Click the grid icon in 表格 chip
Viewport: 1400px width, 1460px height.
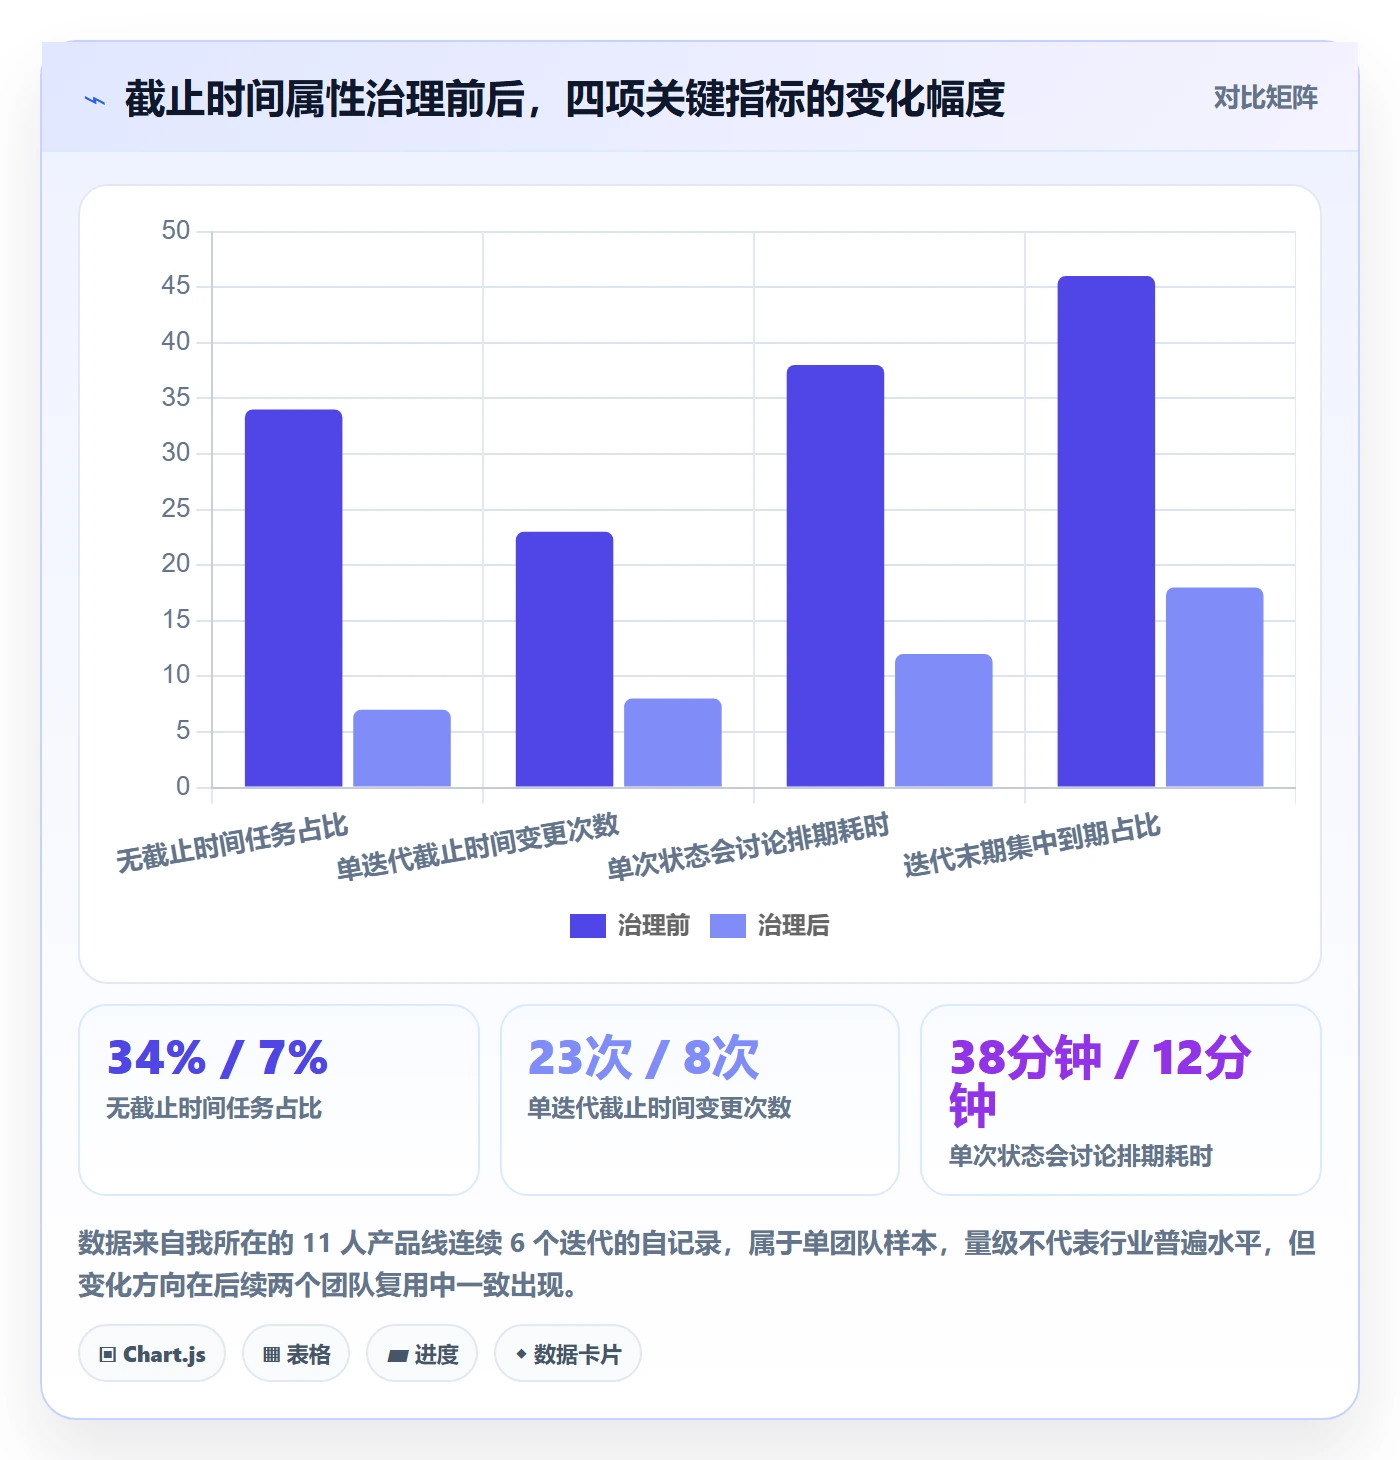pyautogui.click(x=271, y=1355)
